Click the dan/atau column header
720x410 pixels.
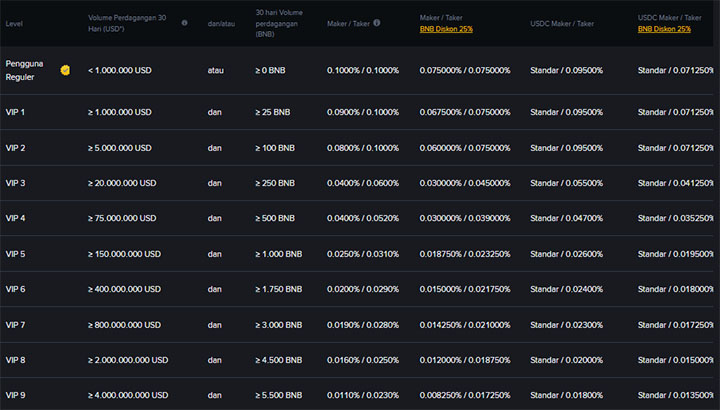coord(221,23)
